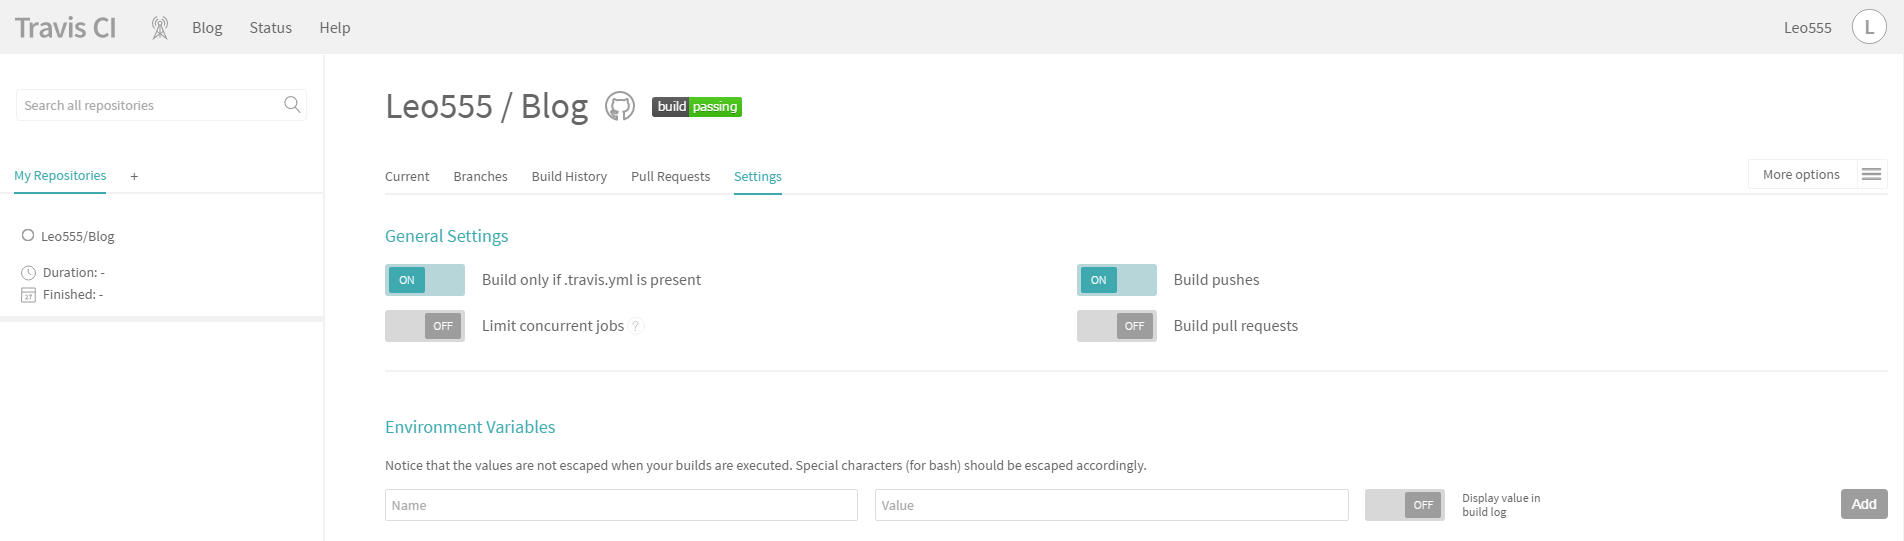Click the status circle beside Leo555/Blog
This screenshot has height=541, width=1904.
(x=28, y=236)
